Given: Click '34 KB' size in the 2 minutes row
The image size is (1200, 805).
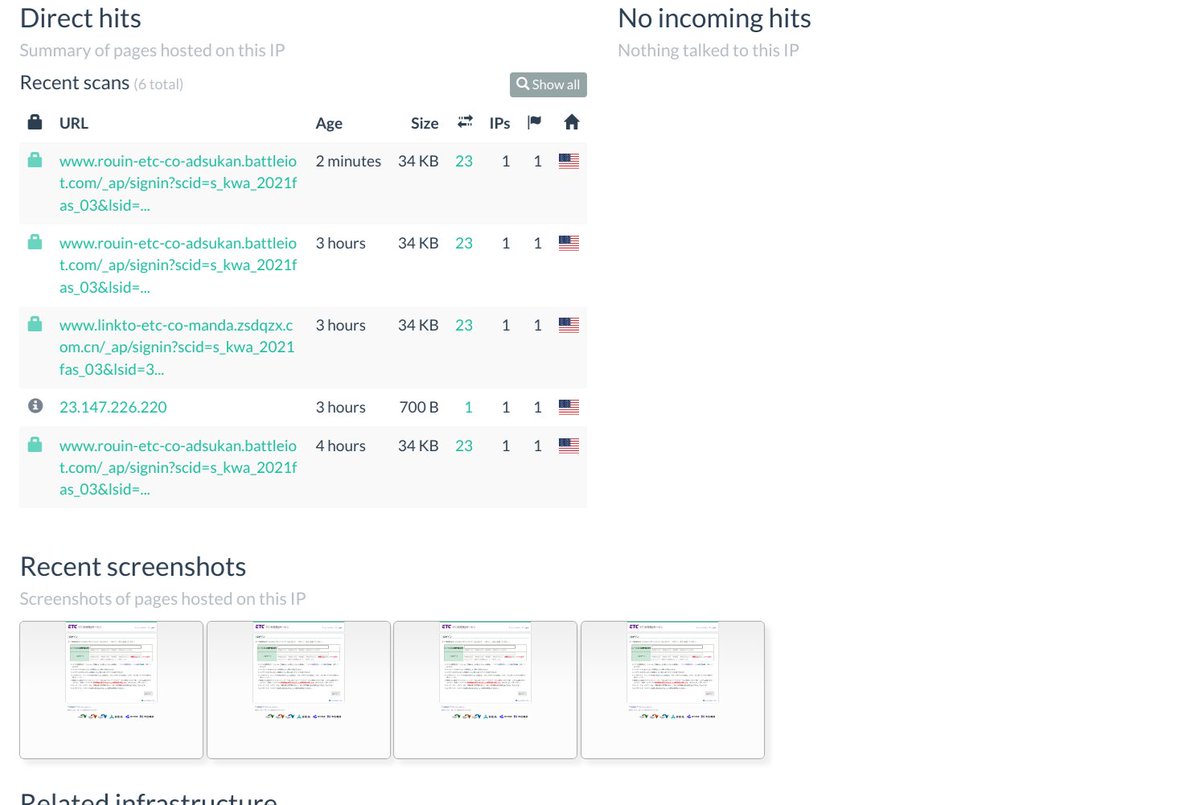Looking at the screenshot, I should pyautogui.click(x=418, y=161).
